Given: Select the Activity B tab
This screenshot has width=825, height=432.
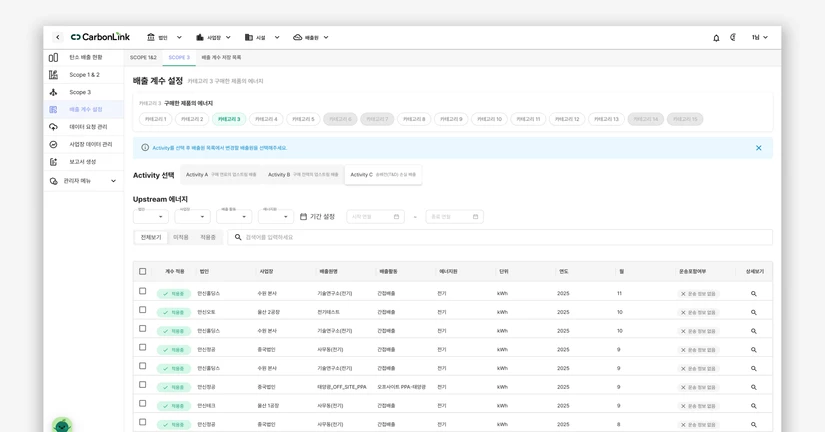Looking at the screenshot, I should click(x=303, y=175).
